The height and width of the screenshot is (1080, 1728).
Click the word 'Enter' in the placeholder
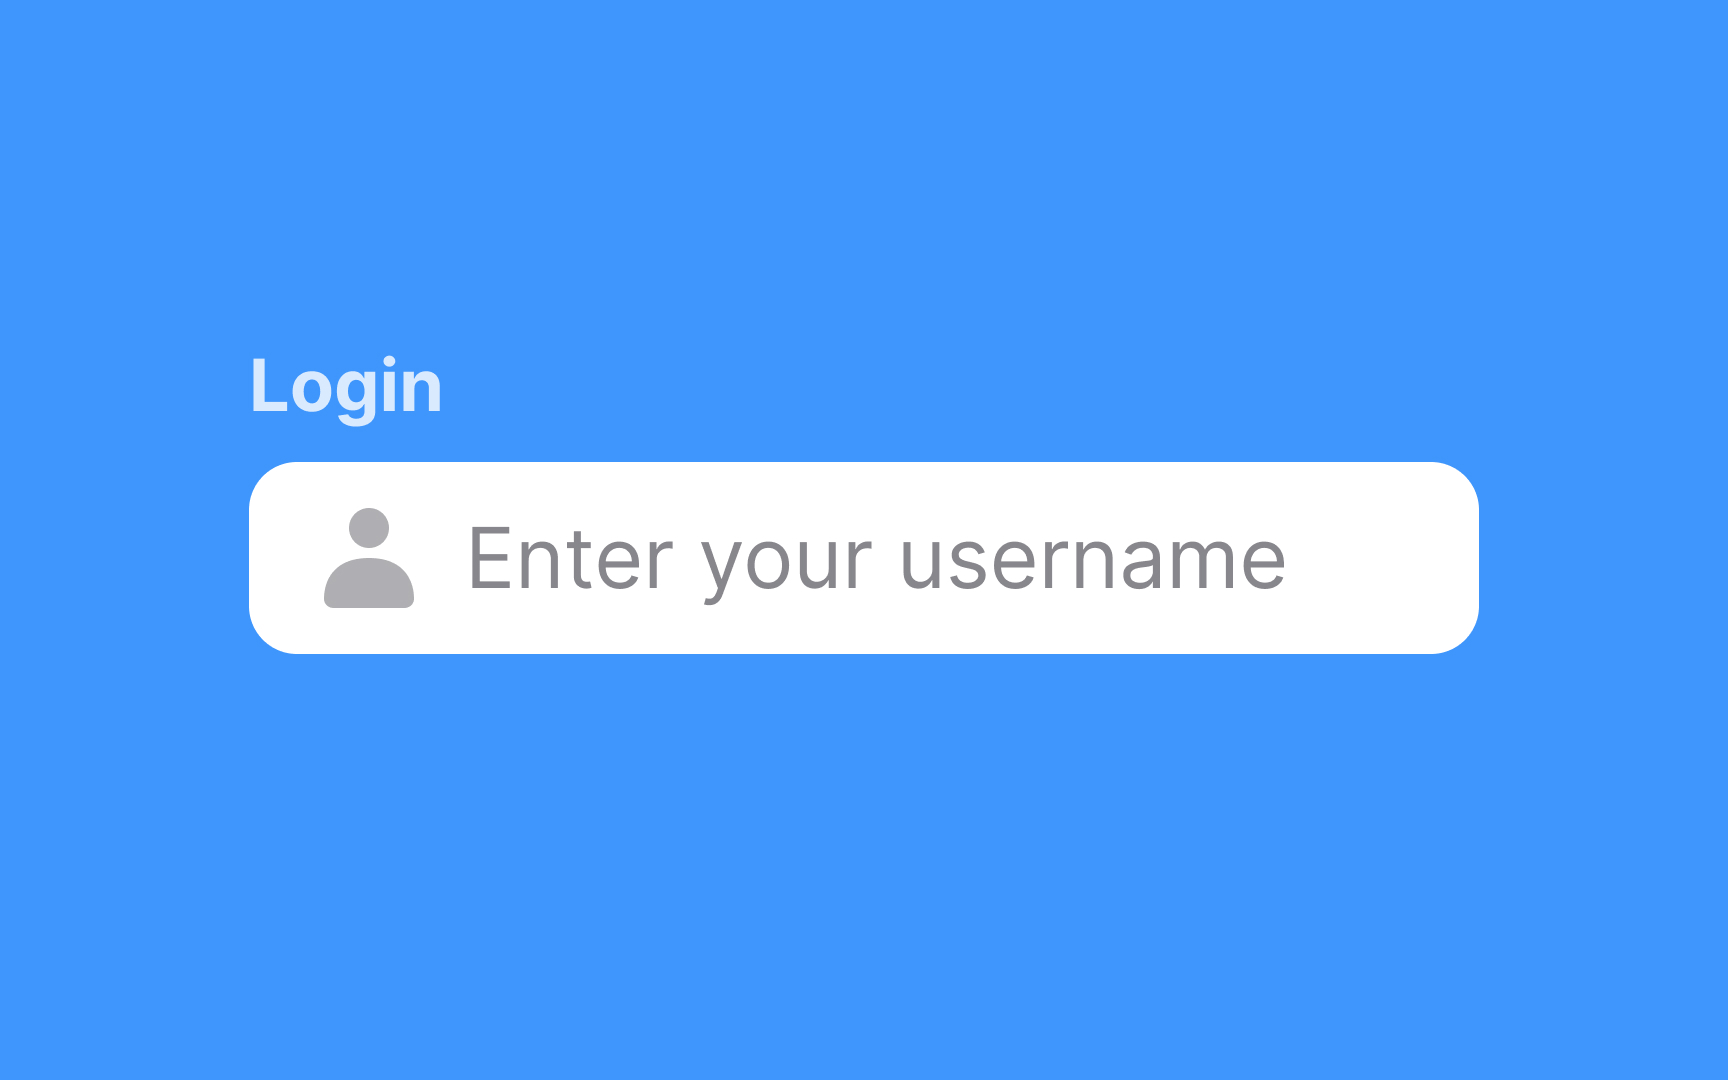(x=571, y=558)
